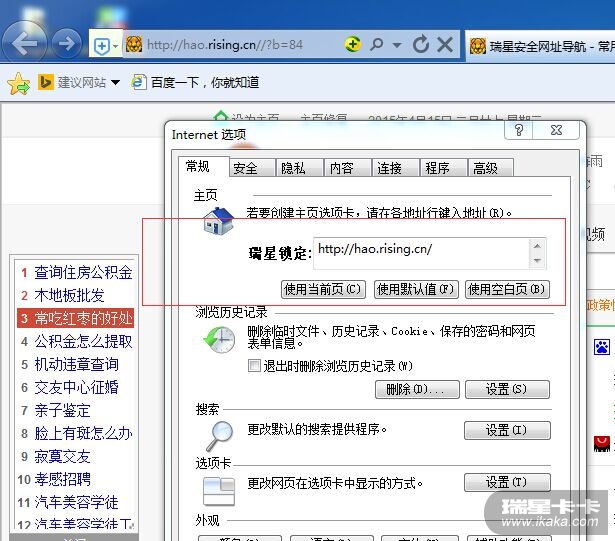Open the 交友中心征婚 list link
Image resolution: width=615 pixels, height=541 pixels.
(76, 387)
